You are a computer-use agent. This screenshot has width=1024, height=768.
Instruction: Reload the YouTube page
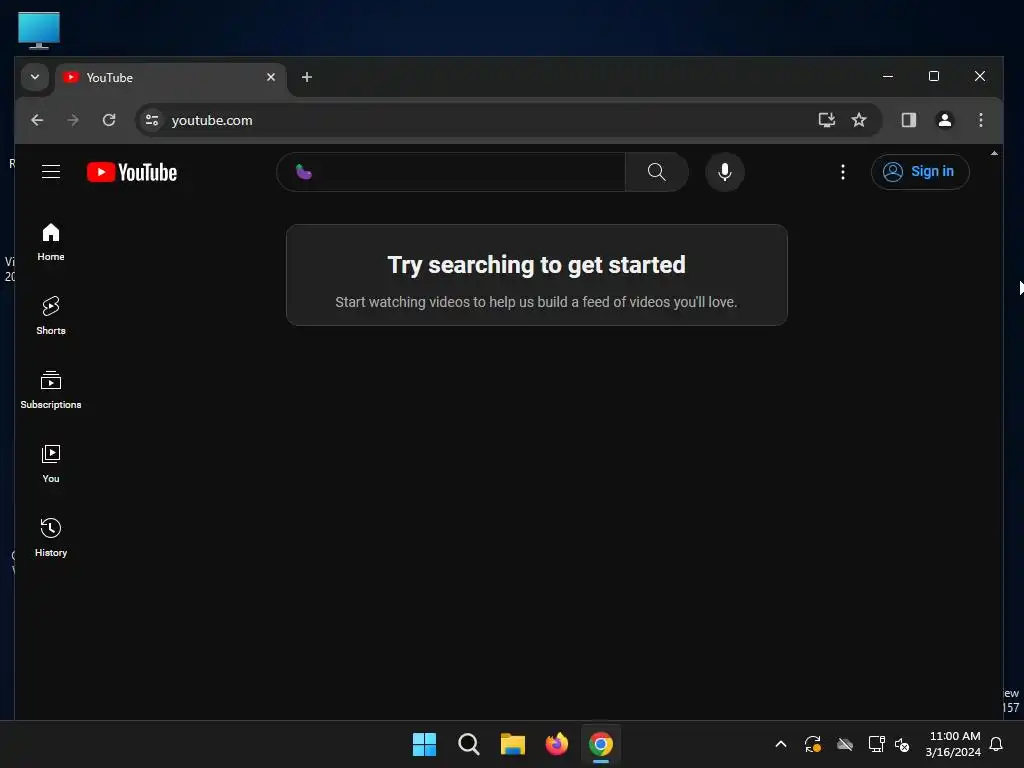pos(109,120)
